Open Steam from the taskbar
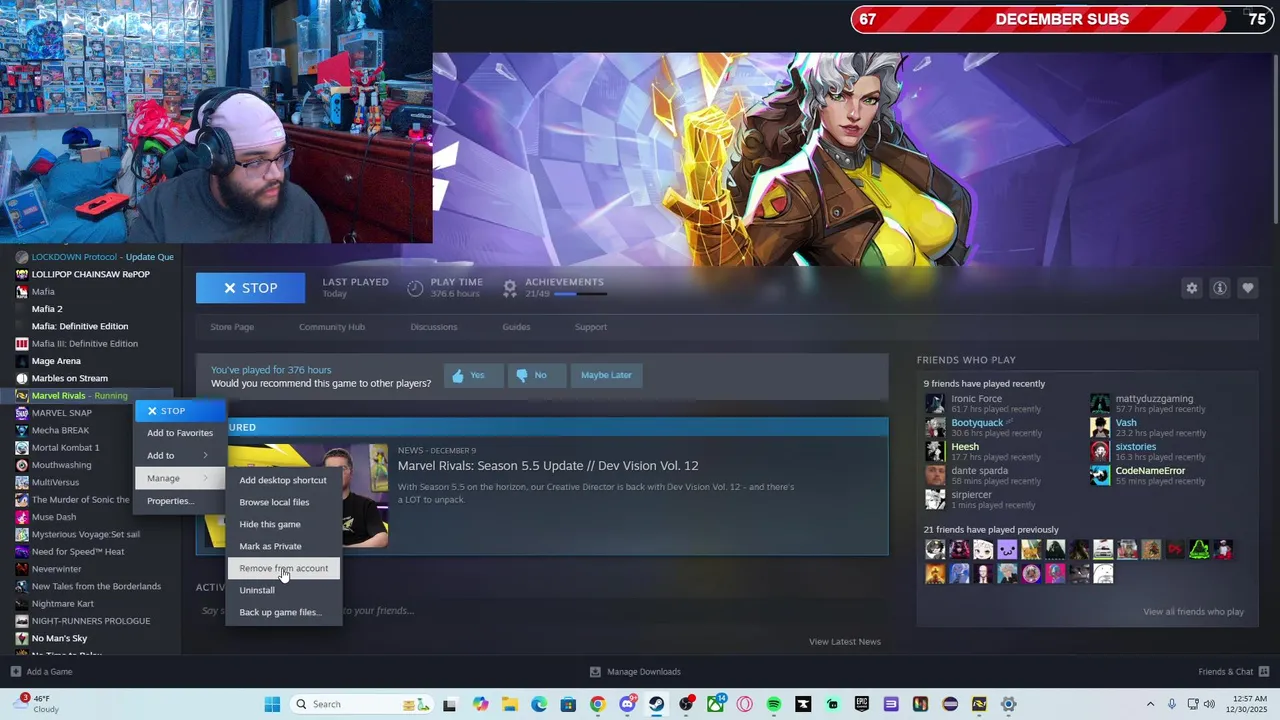 657,704
